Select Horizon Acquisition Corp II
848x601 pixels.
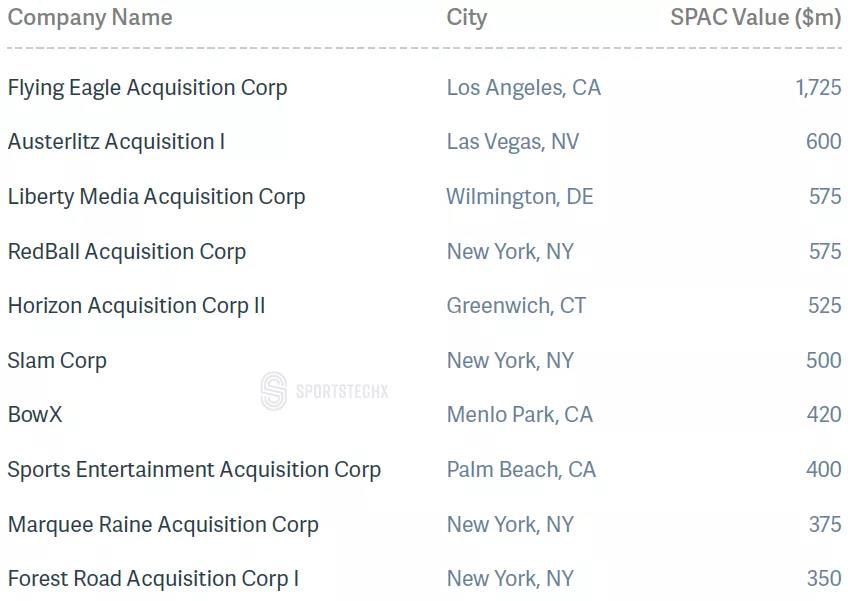point(136,306)
